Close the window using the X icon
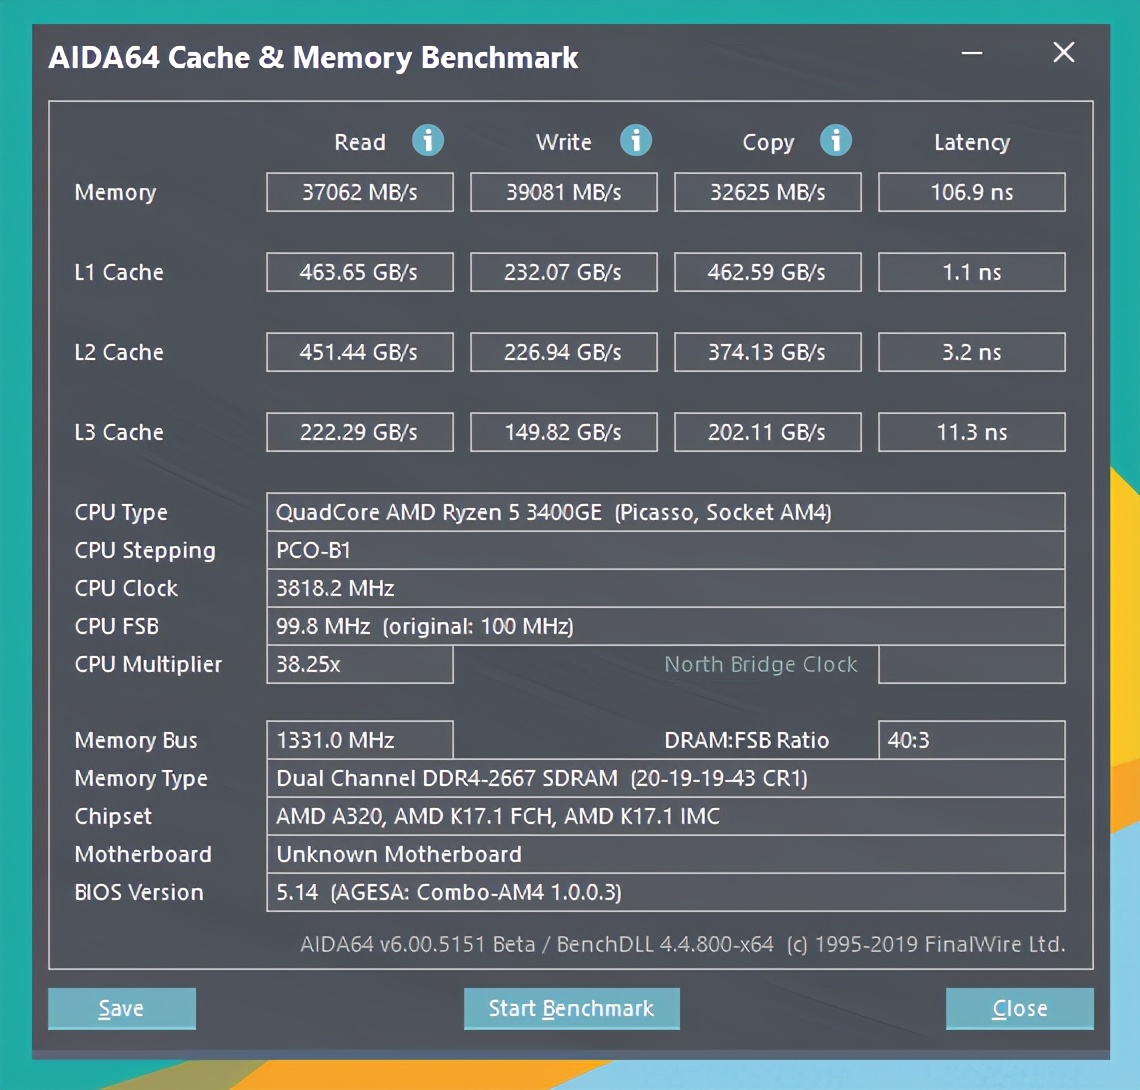Image resolution: width=1140 pixels, height=1090 pixels. pos(1063,53)
